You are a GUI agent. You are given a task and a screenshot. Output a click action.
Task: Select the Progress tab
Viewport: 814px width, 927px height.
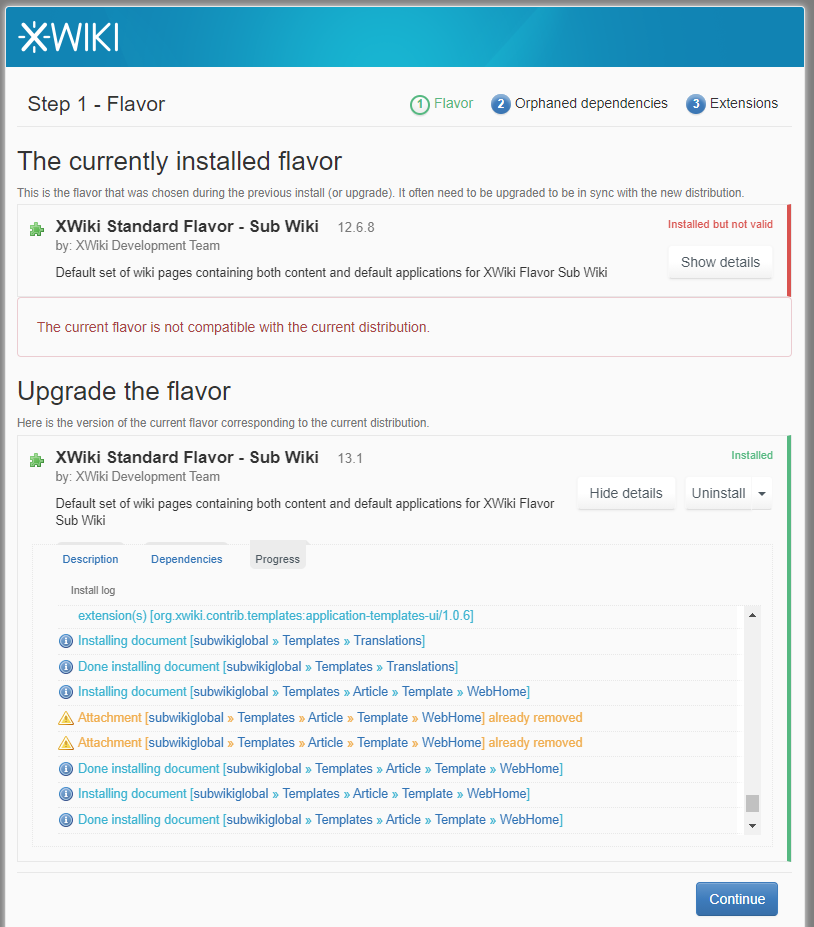(x=278, y=559)
